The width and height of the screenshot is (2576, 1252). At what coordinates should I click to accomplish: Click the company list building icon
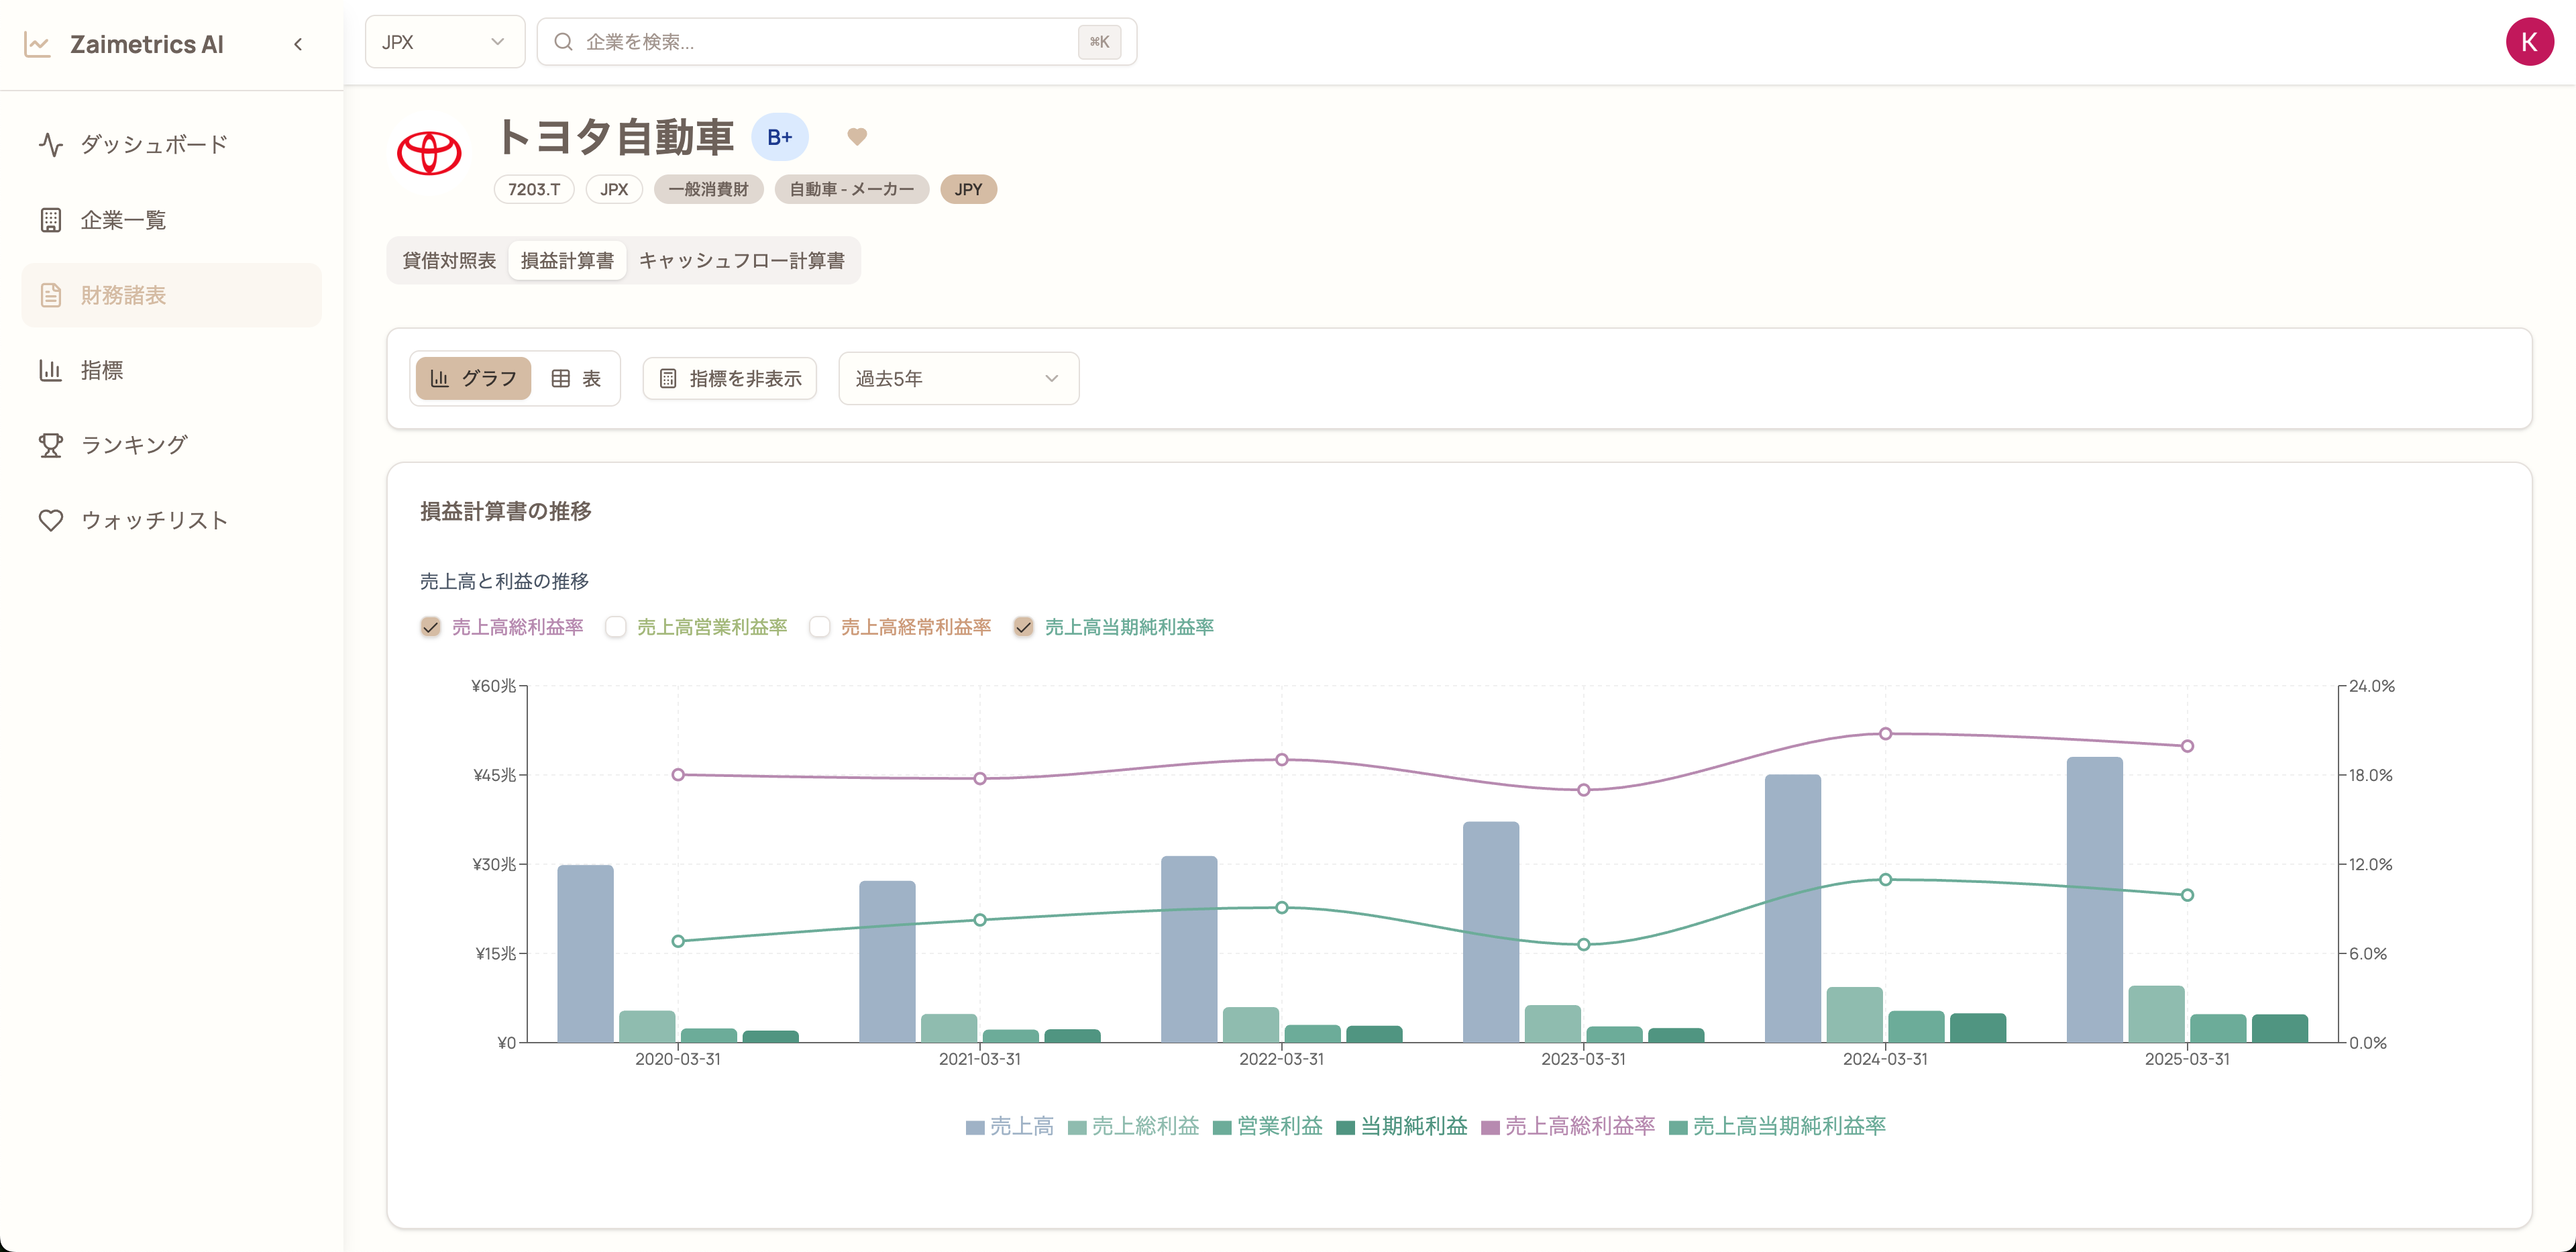coord(51,220)
